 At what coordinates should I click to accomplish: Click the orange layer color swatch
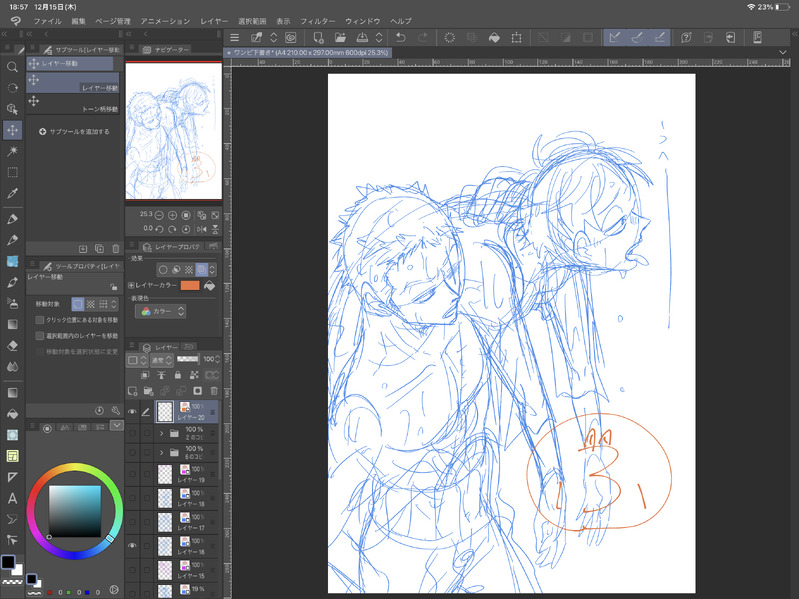pyautogui.click(x=190, y=285)
